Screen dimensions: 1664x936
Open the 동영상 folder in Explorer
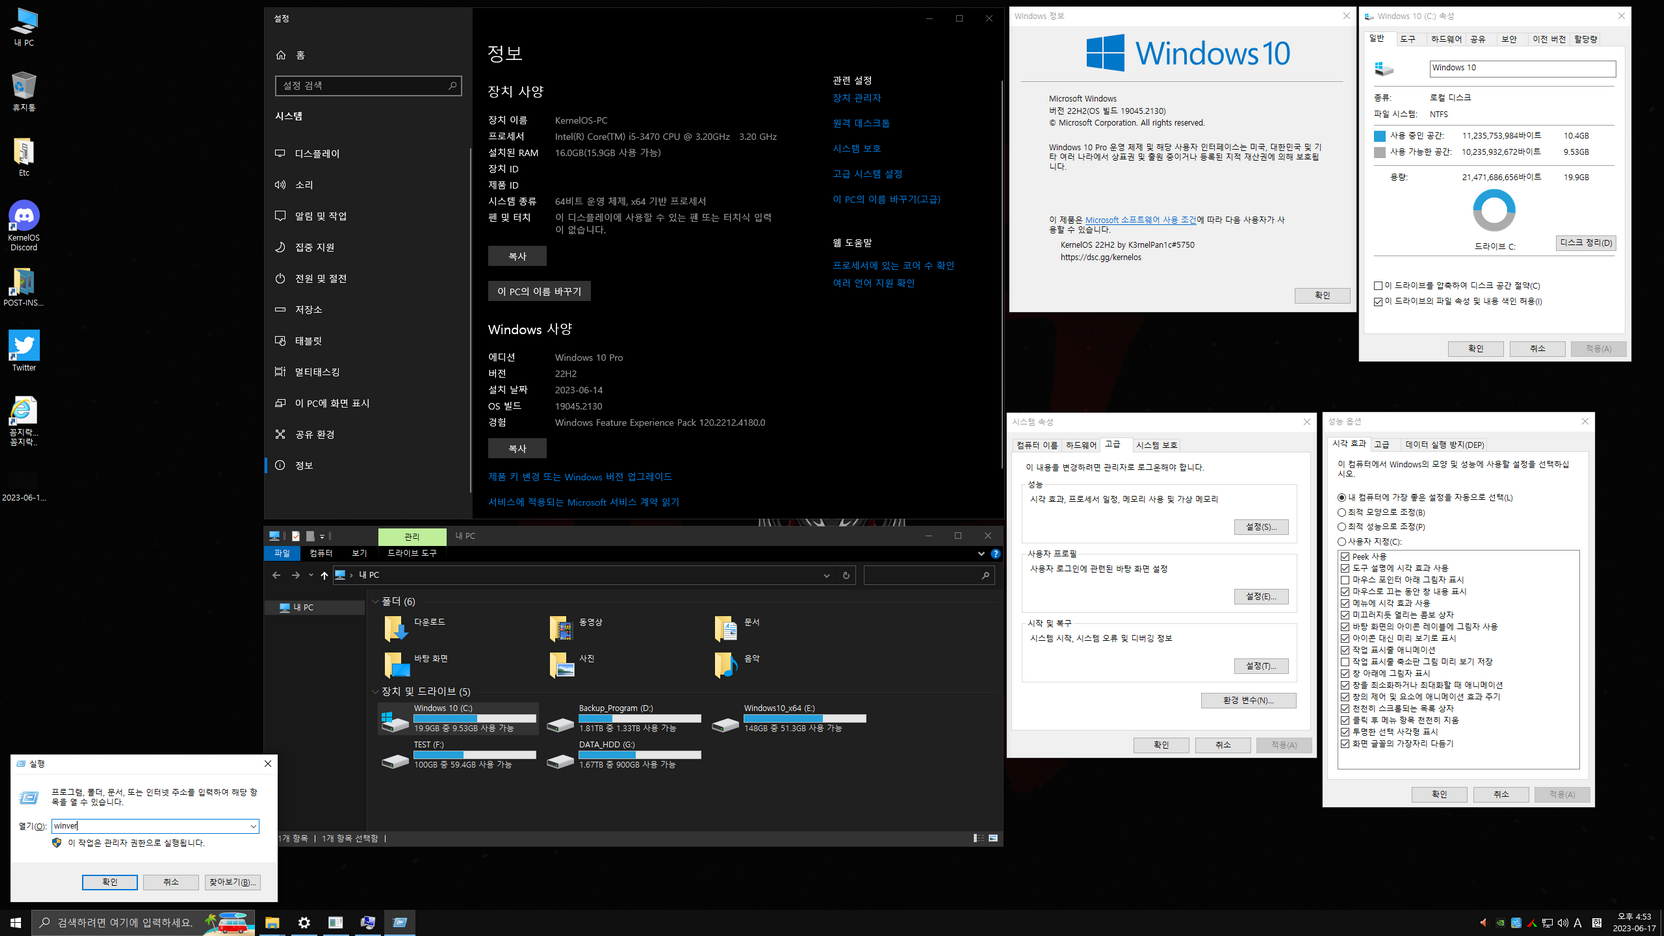click(576, 627)
